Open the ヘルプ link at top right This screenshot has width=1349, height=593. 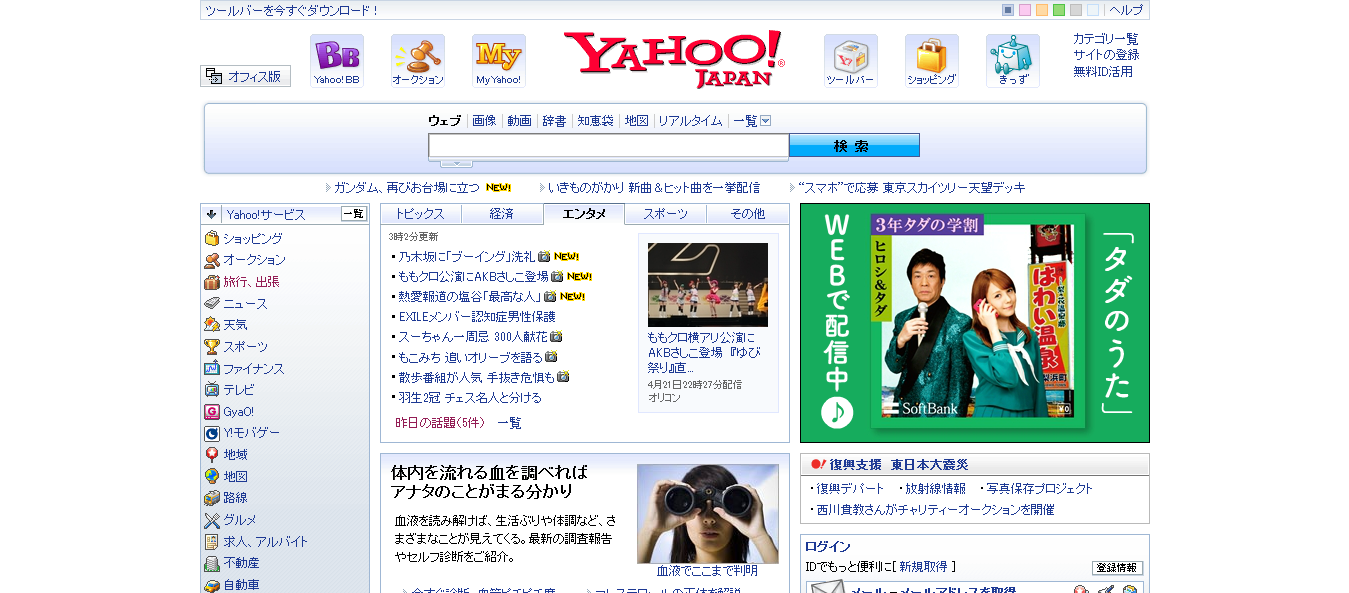[1126, 10]
